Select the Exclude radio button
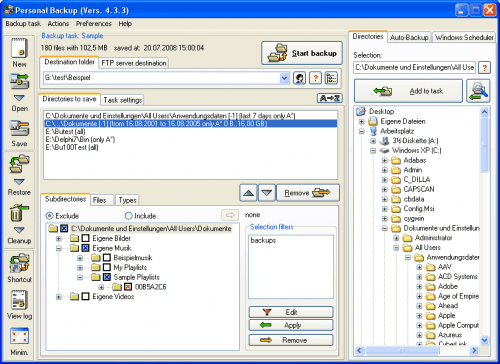Image resolution: width=500 pixels, height=364 pixels. click(49, 216)
